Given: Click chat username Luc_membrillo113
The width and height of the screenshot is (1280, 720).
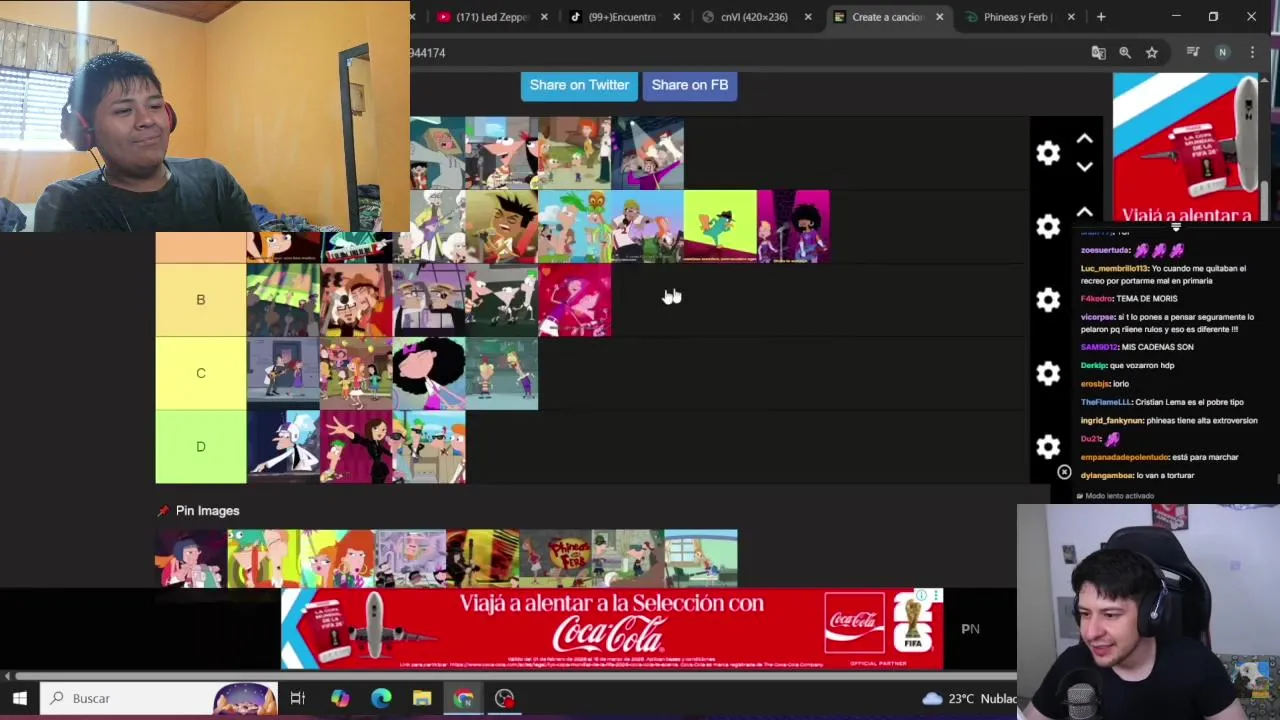Looking at the screenshot, I should pos(1114,268).
